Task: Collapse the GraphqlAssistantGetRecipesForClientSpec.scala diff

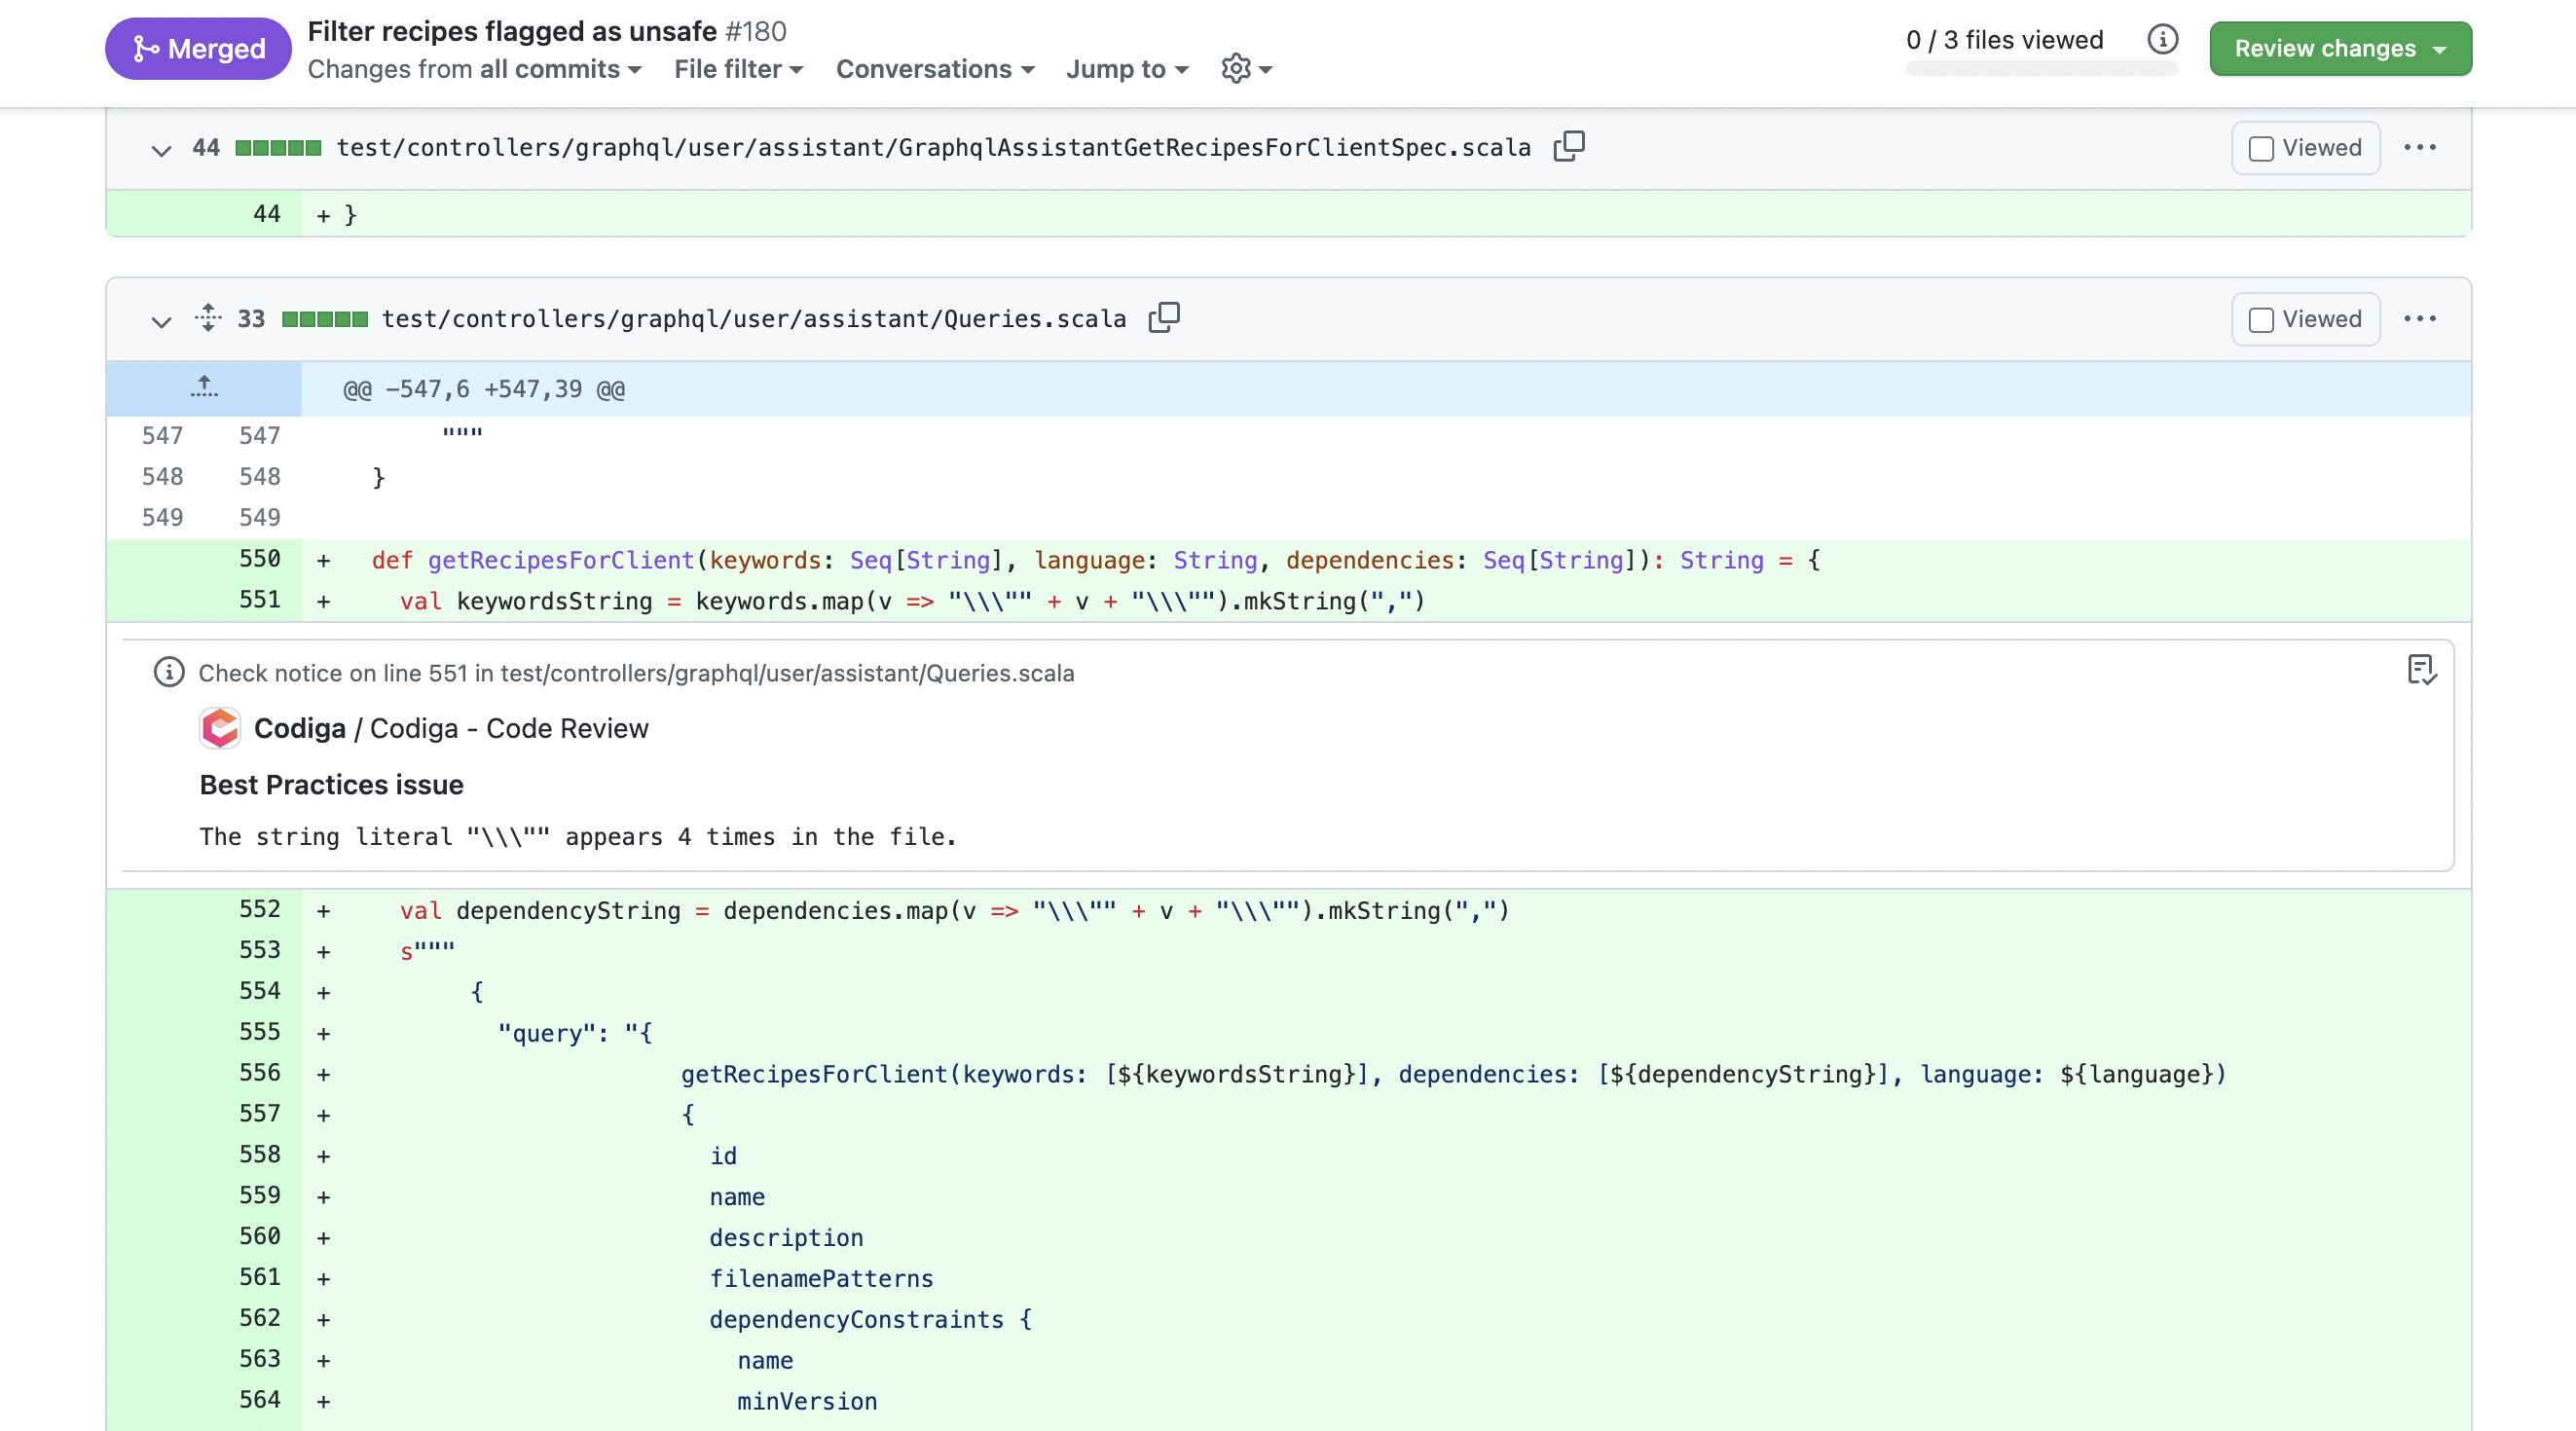Action: [161, 150]
